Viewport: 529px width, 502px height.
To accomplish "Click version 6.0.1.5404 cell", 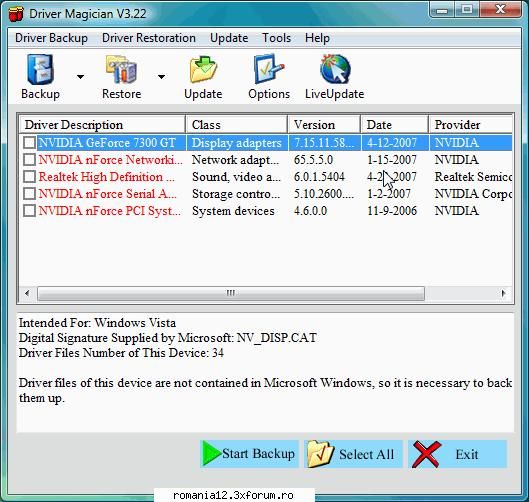I will click(x=319, y=176).
